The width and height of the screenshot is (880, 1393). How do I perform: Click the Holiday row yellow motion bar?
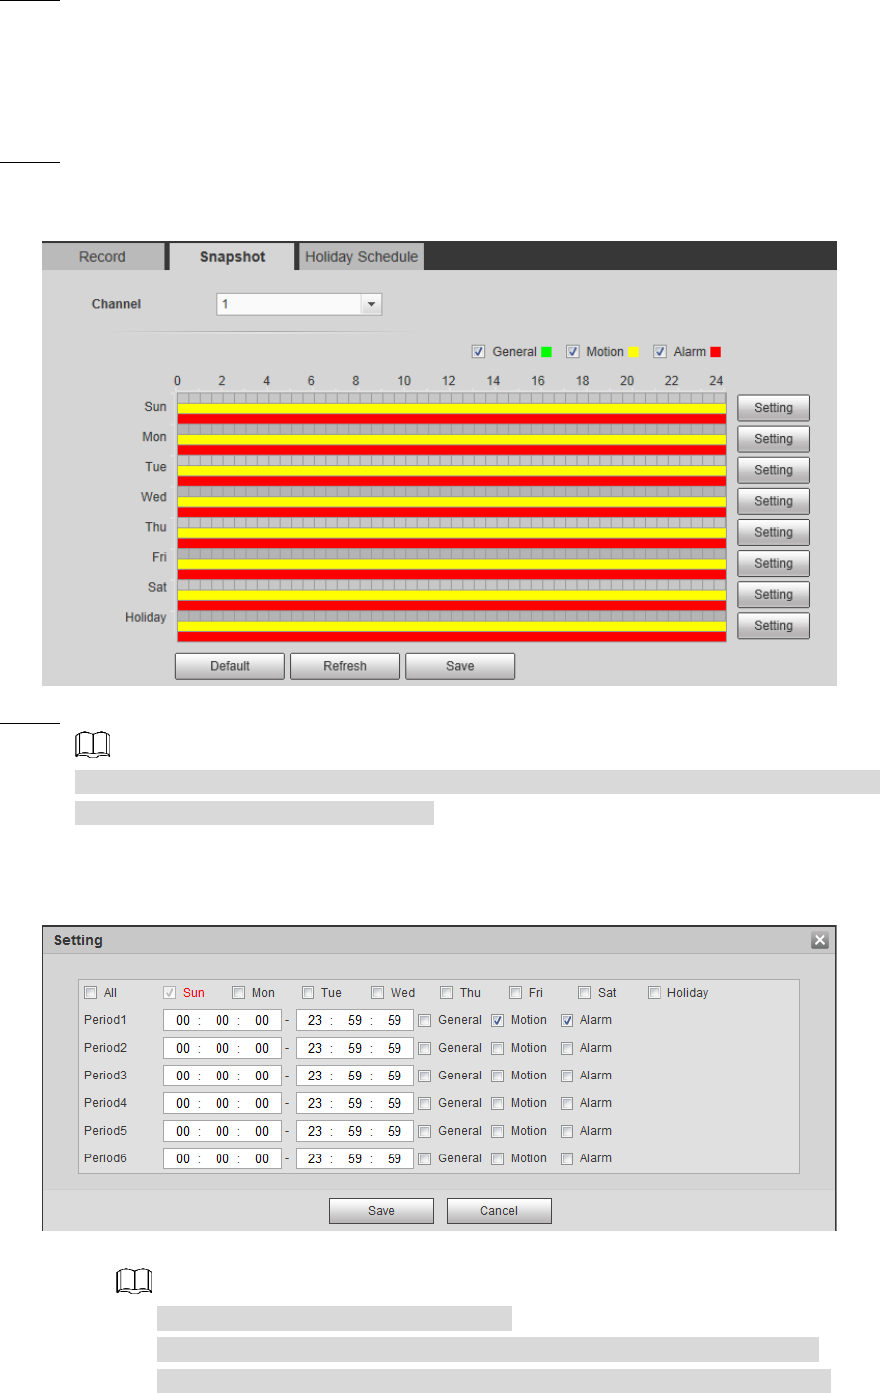click(452, 626)
